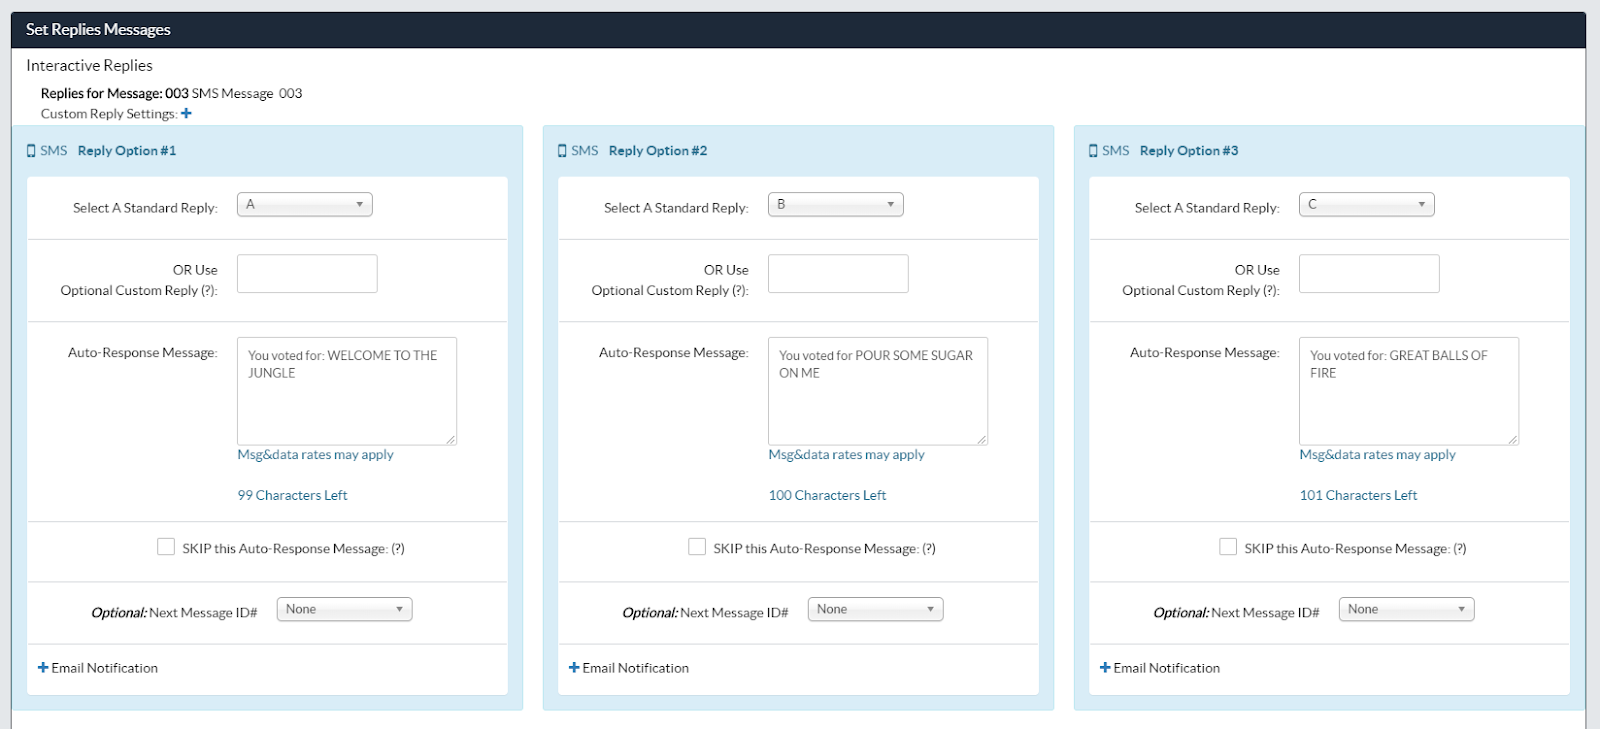The image size is (1600, 729).
Task: Edit WELCOME TO THE JUNGLE auto-response text
Action: (x=347, y=391)
